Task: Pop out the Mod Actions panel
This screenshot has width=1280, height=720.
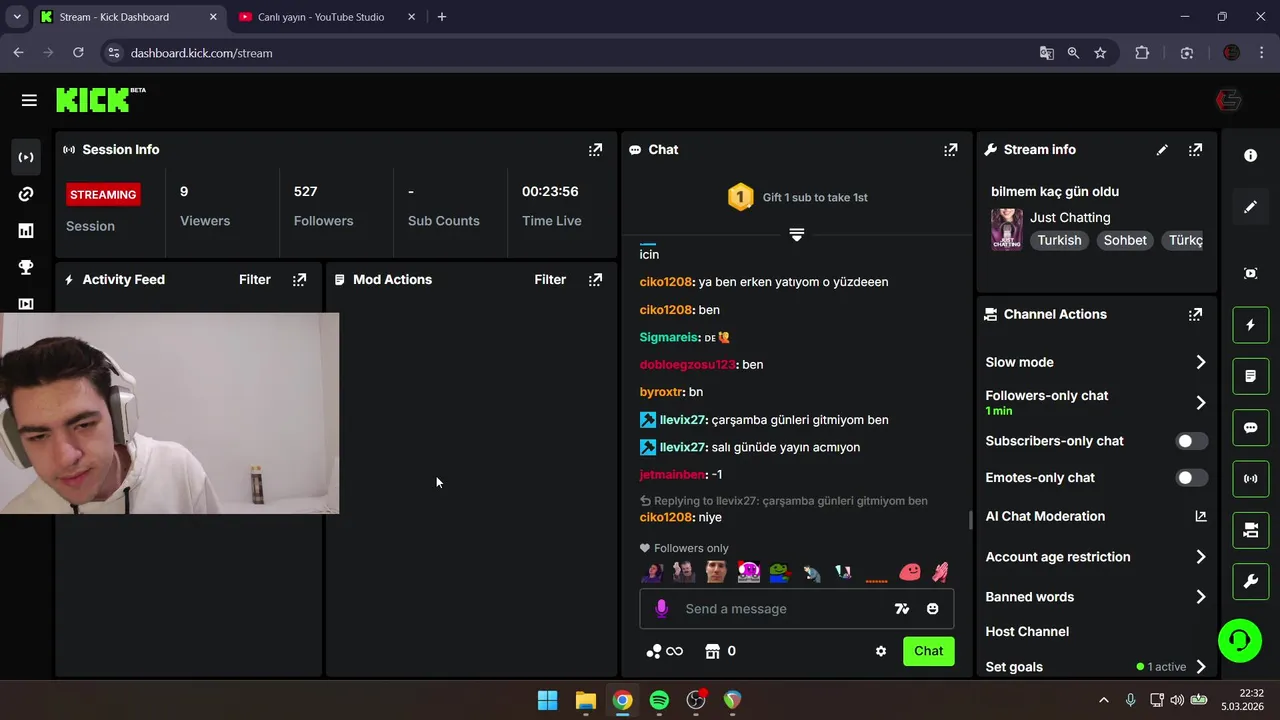Action: [595, 280]
